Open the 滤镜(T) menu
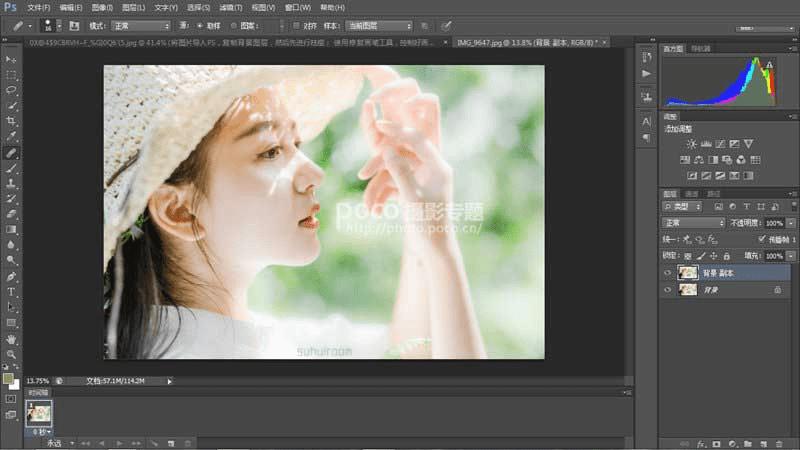 tap(230, 8)
